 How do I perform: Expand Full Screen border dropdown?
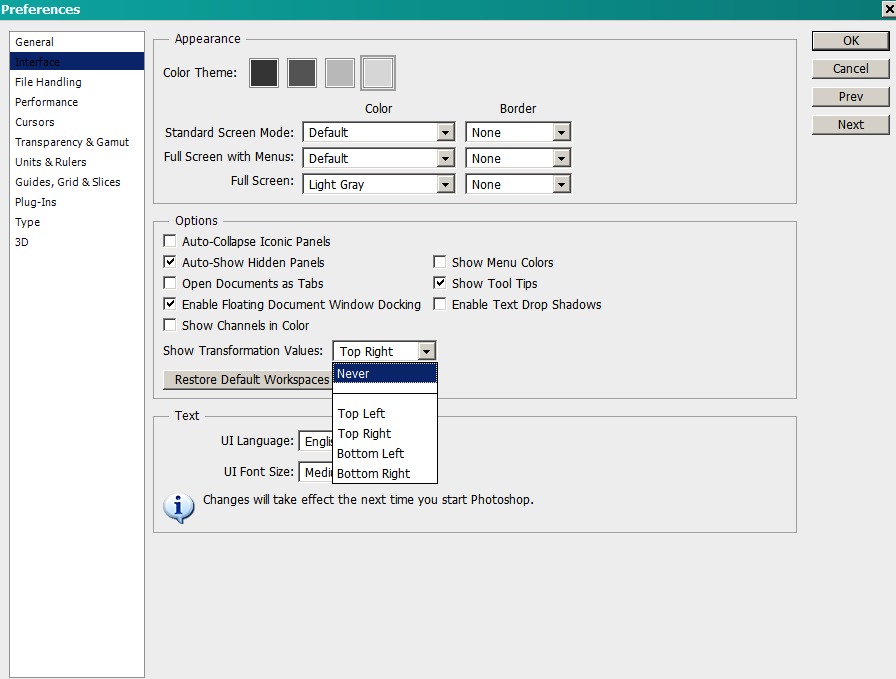(561, 185)
